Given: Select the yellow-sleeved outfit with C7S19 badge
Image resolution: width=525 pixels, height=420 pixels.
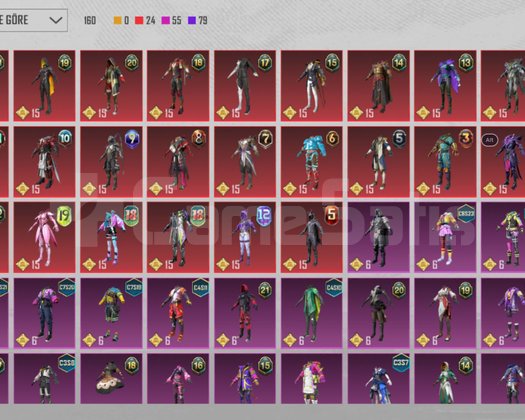Looking at the screenshot, I should pos(111,313).
